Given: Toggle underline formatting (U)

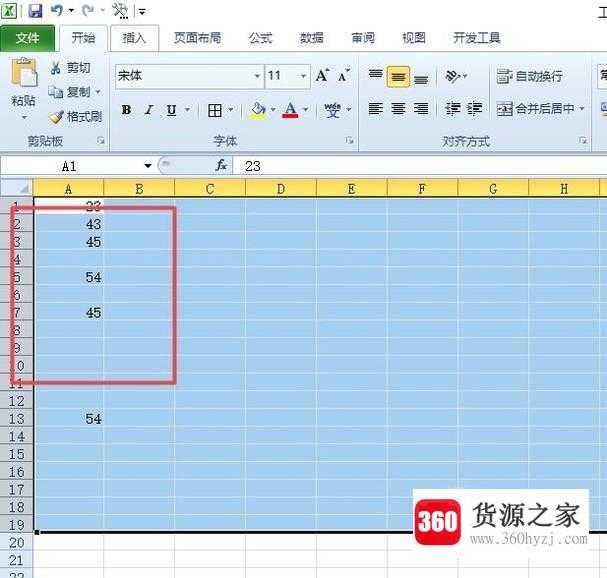Looking at the screenshot, I should (171, 110).
